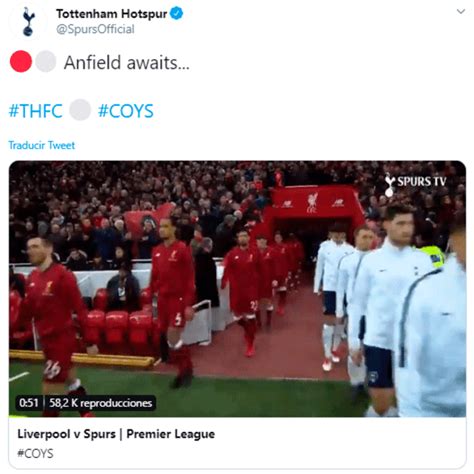Click the Anfield awaits tweet text
This screenshot has height=474, width=474.
pos(127,62)
